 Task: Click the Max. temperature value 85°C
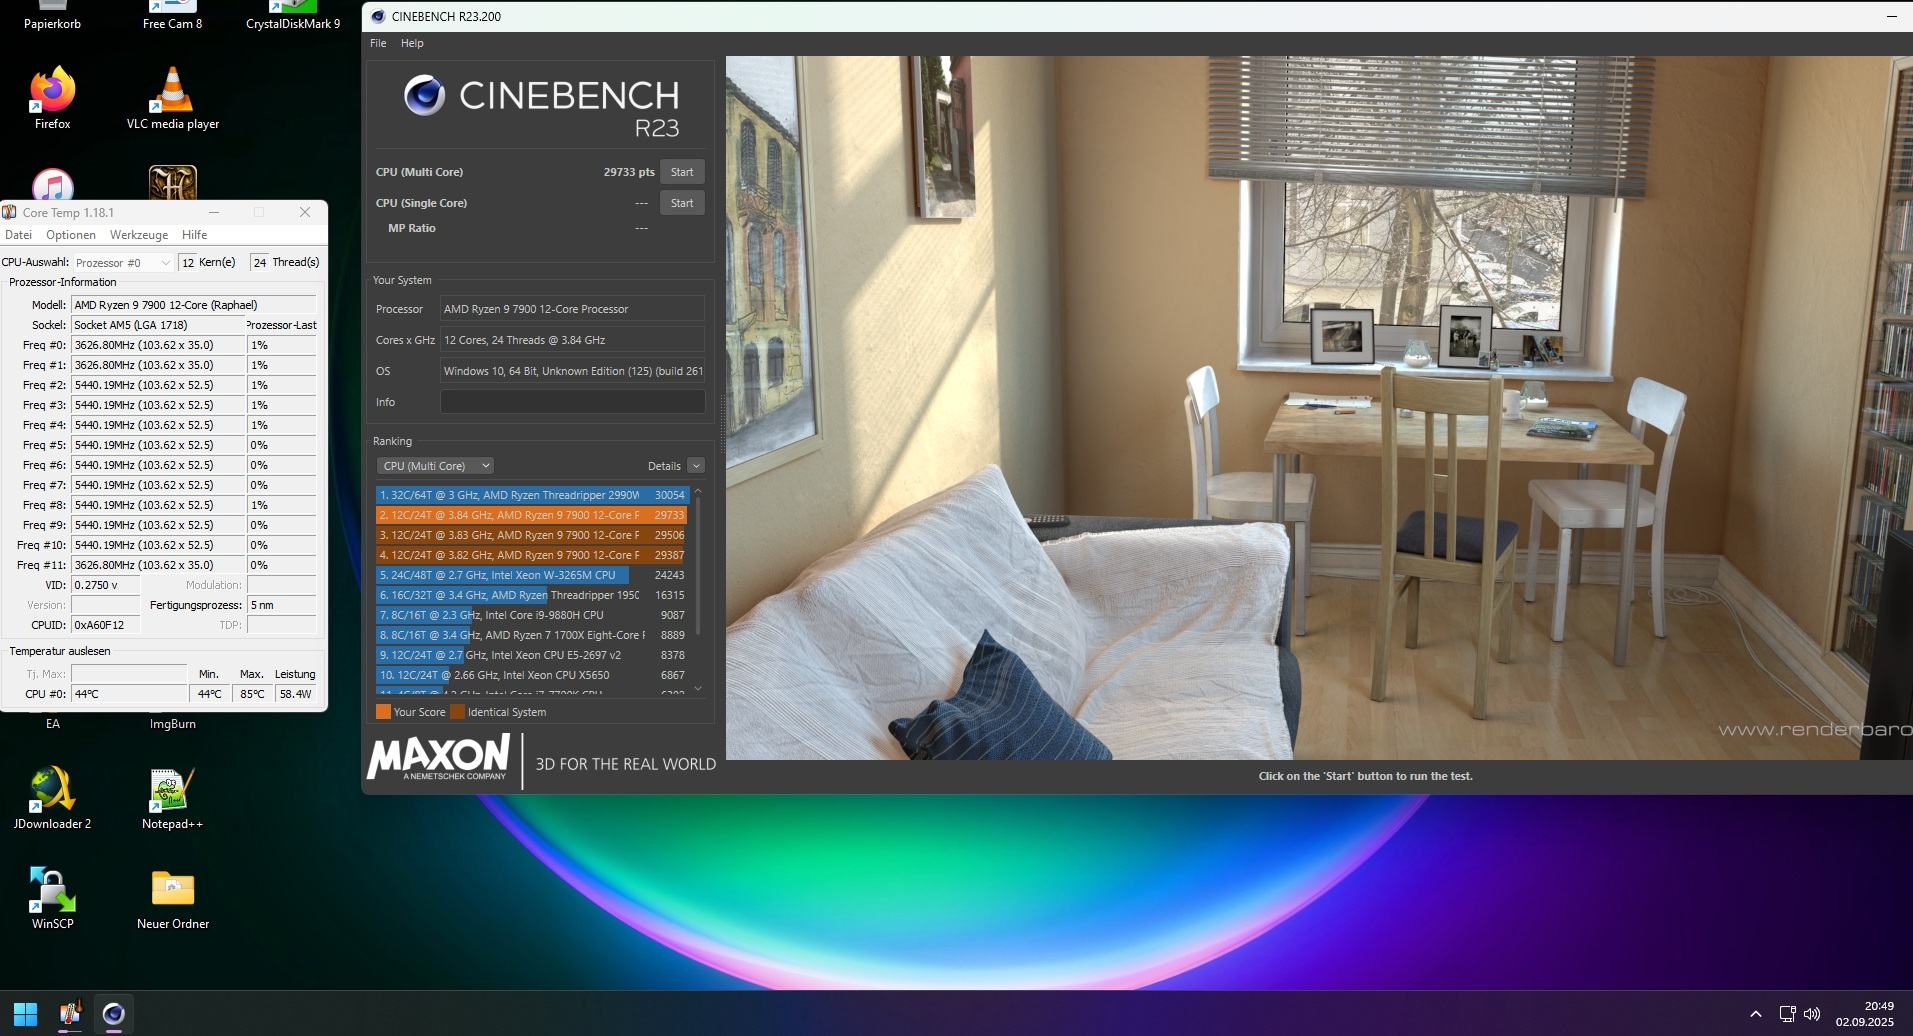coord(253,694)
